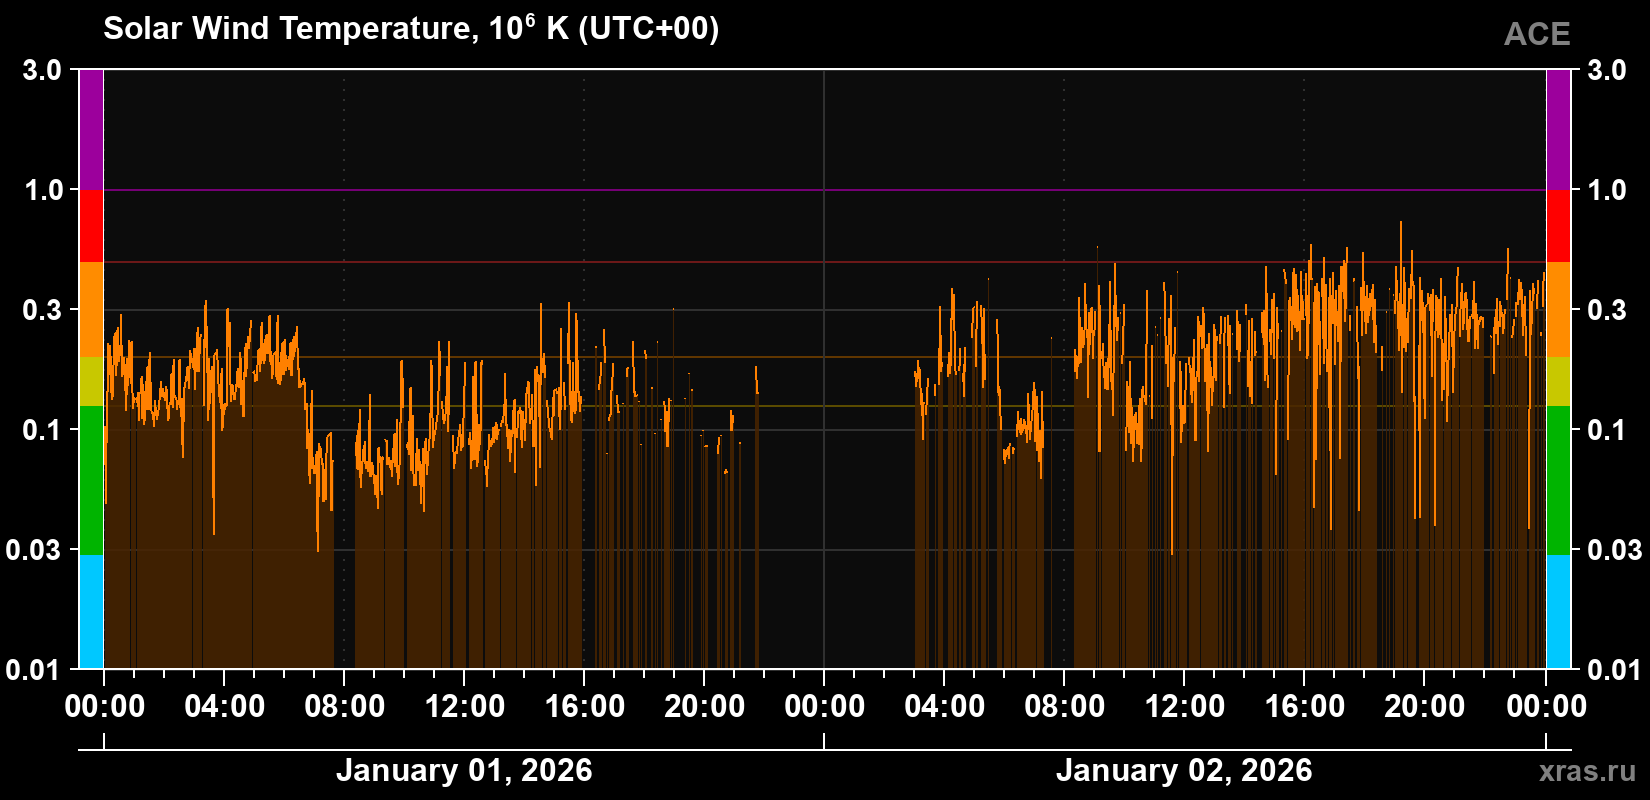Select the 0.1 value on the right axis

(x=1607, y=430)
